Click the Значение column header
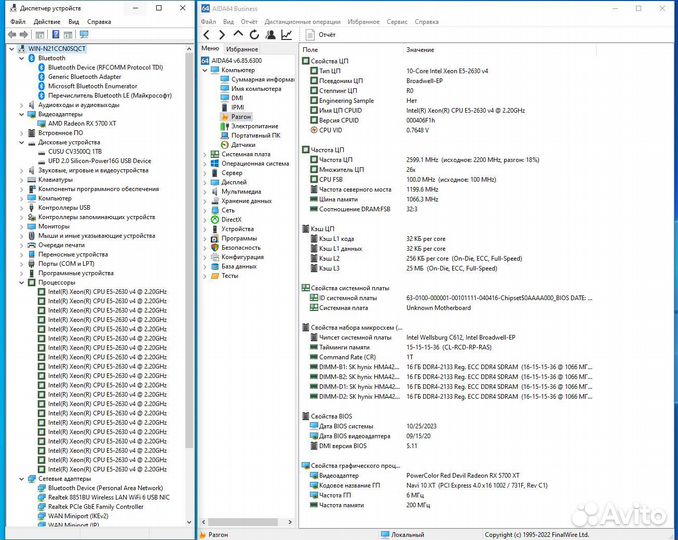 420,49
